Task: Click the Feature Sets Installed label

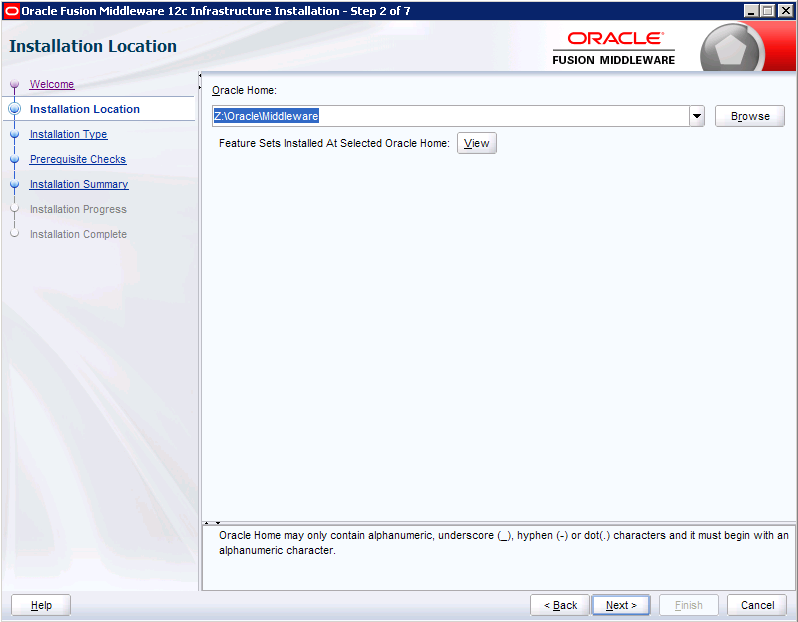Action: (x=334, y=143)
